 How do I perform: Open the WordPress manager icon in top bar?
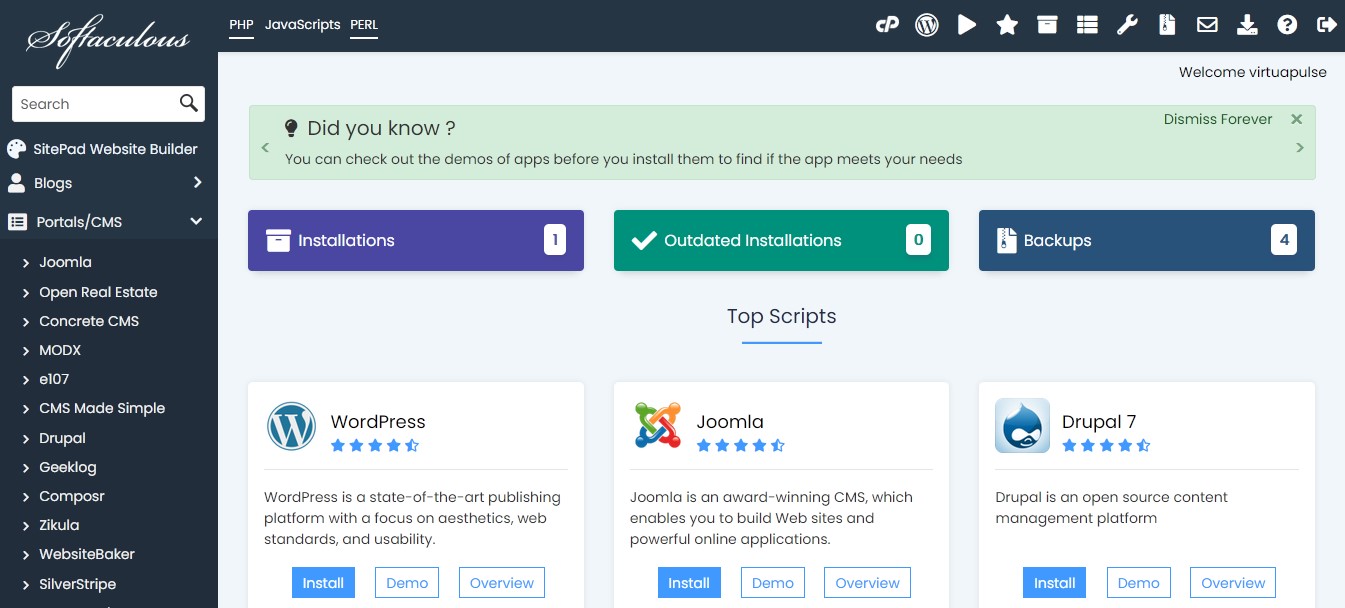point(927,25)
